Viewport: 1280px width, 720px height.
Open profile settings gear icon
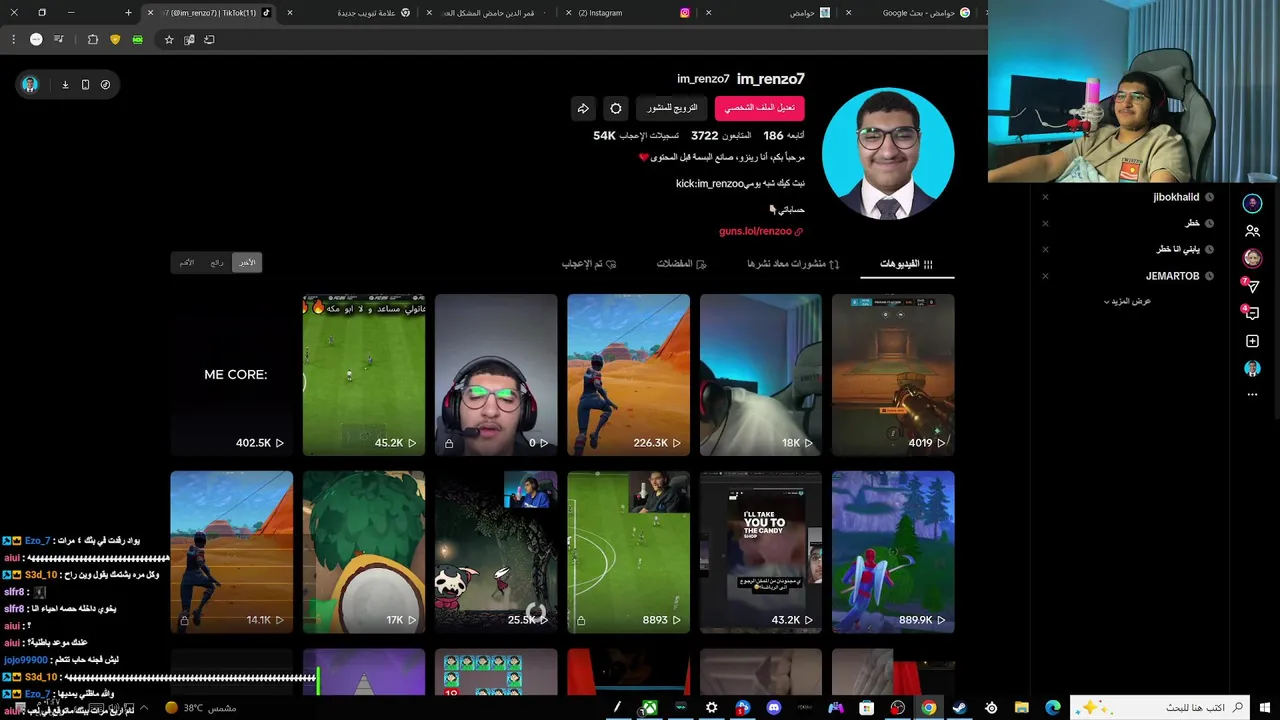pos(616,108)
